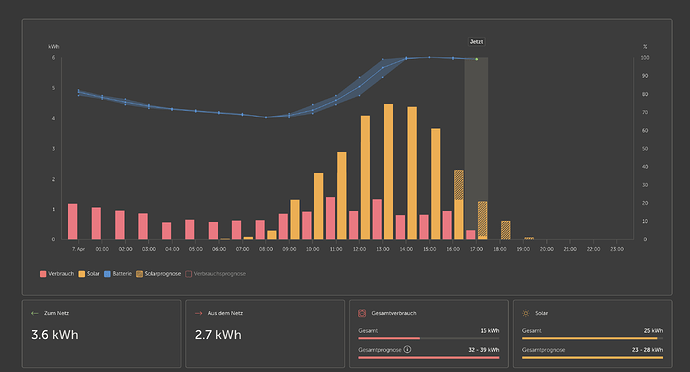Select the 14:00 solar bar

[412, 173]
